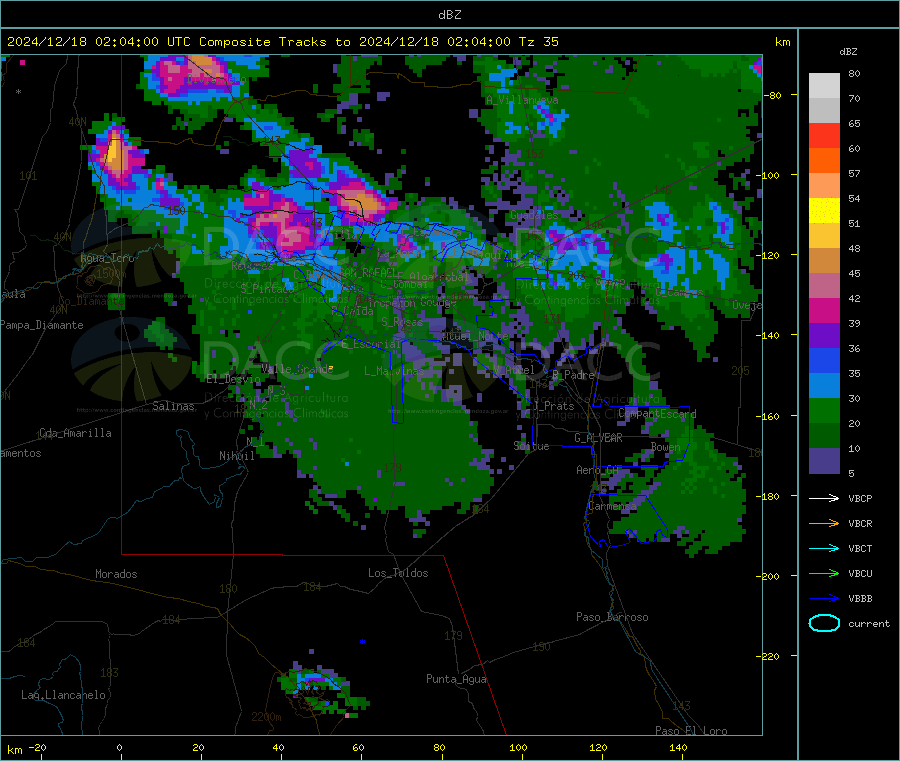Viewport: 900px width, 761px height.
Task: Click the 'VBCU' legend label
Action: click(860, 573)
